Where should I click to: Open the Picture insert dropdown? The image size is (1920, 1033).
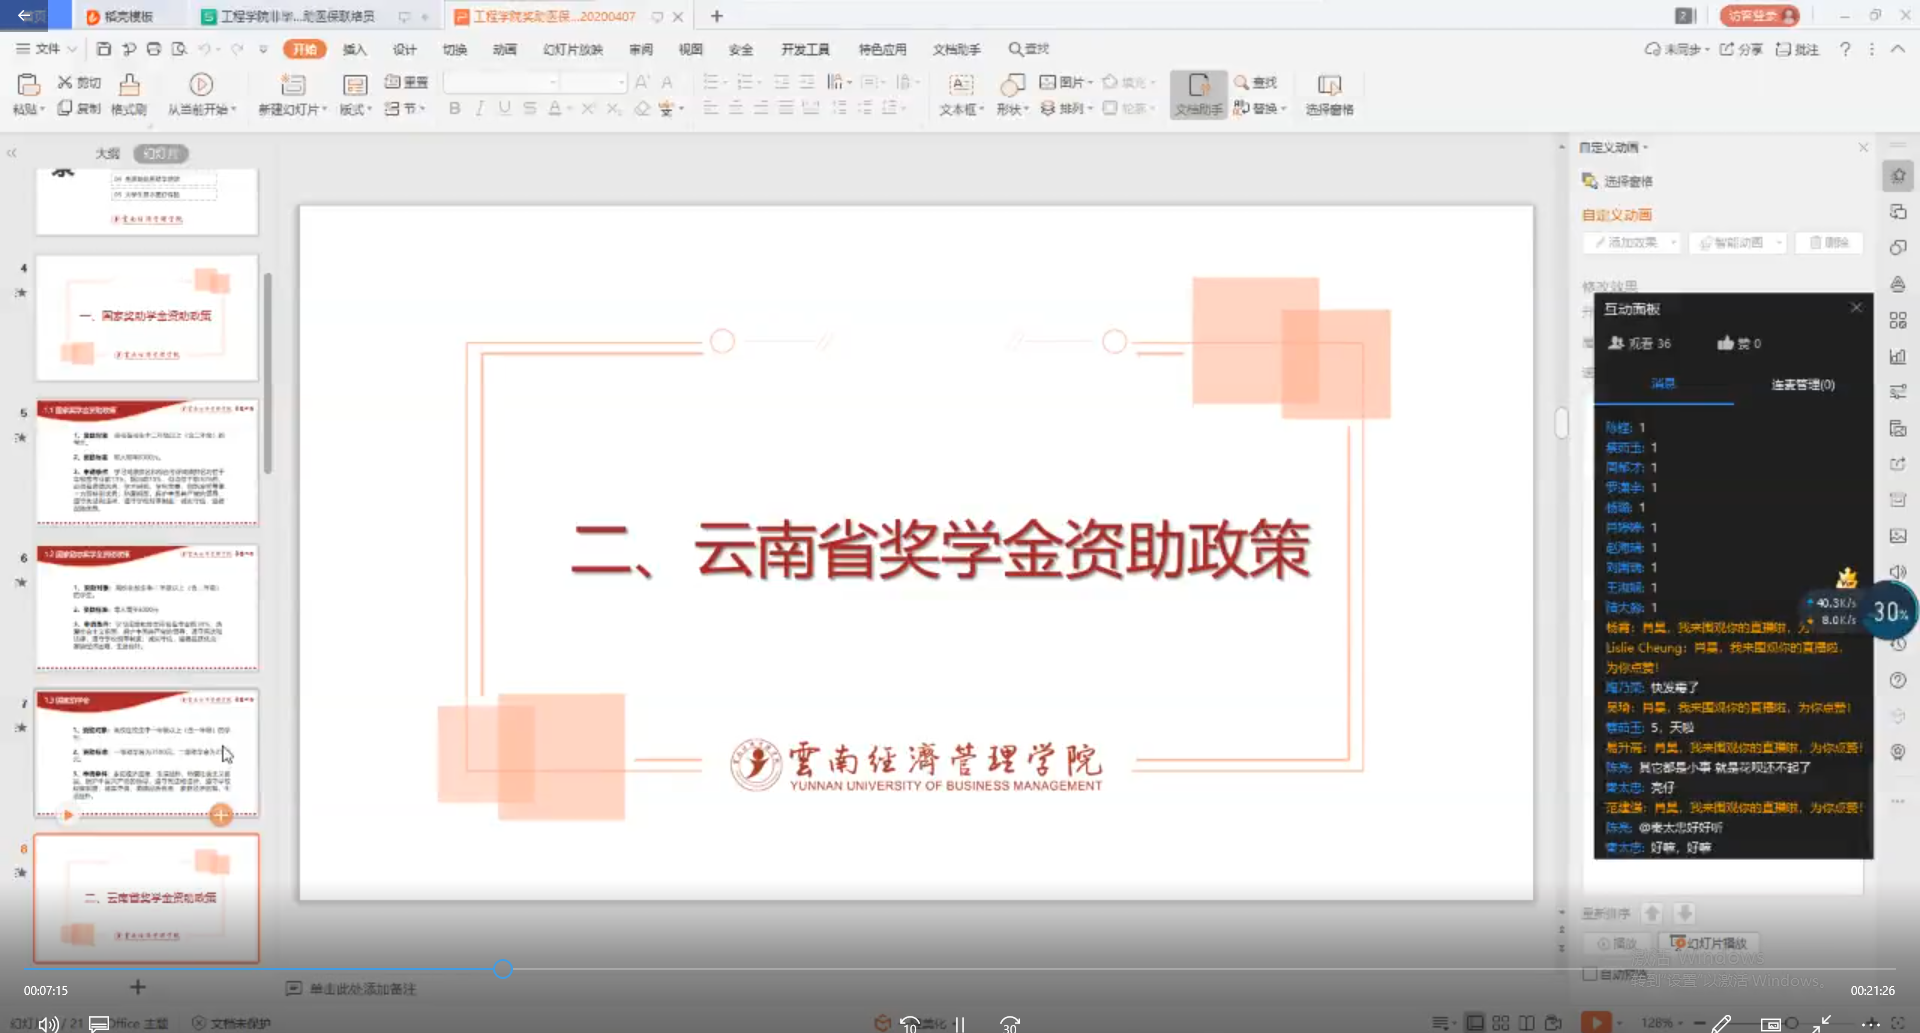click(x=1068, y=82)
